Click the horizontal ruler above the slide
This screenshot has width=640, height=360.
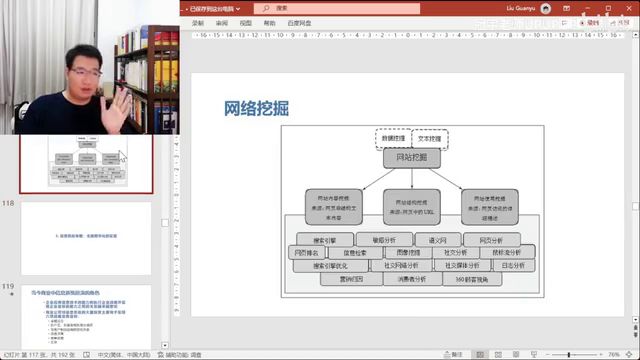click(407, 36)
